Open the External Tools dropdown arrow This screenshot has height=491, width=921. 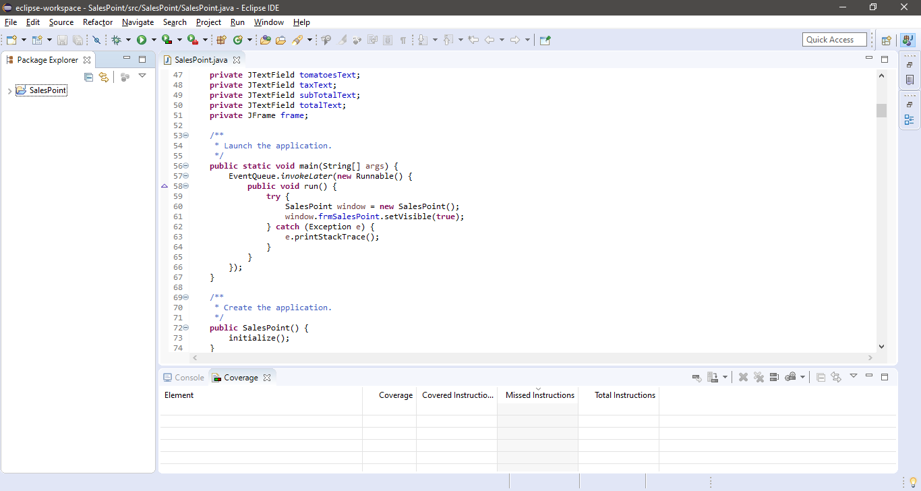205,40
